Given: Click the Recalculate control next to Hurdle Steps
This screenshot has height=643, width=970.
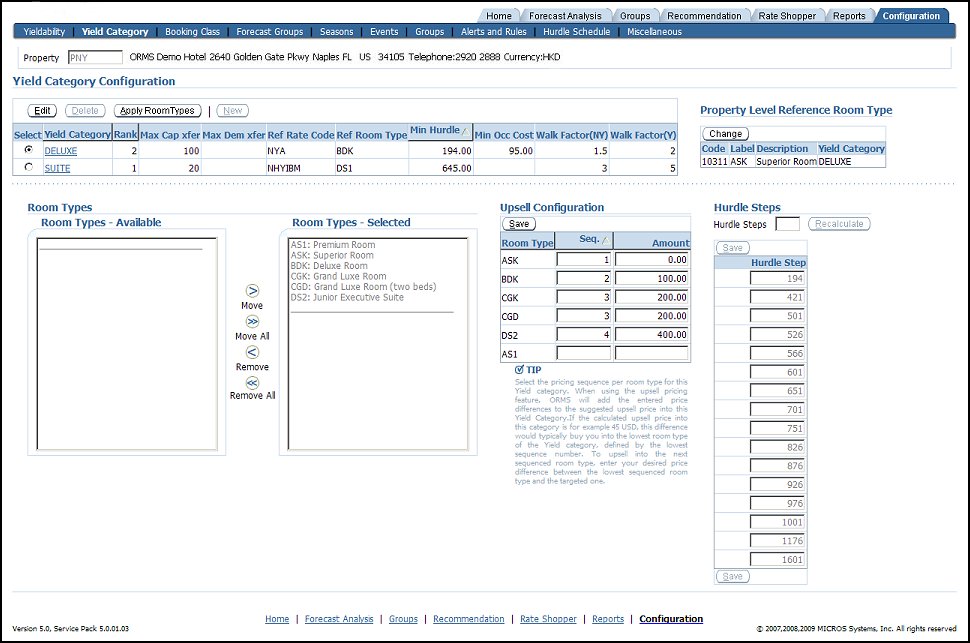Looking at the screenshot, I should click(x=838, y=224).
